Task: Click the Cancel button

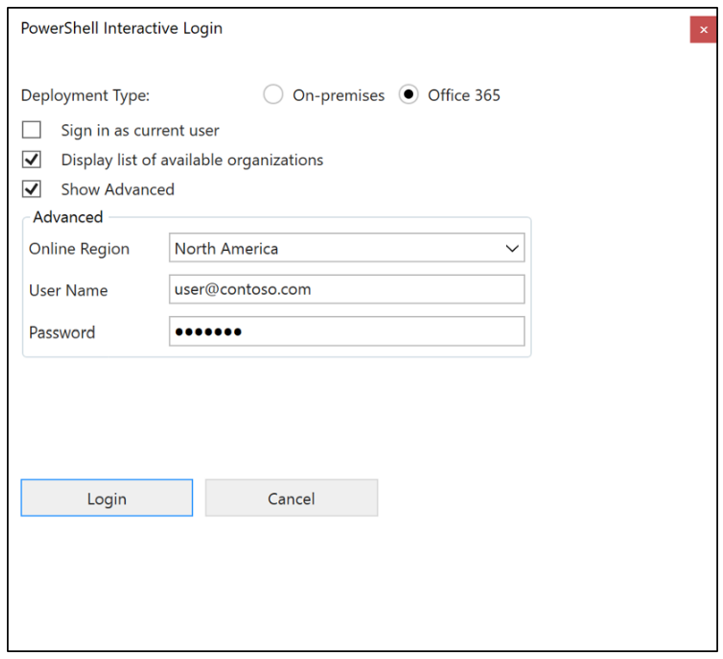Action: [291, 498]
